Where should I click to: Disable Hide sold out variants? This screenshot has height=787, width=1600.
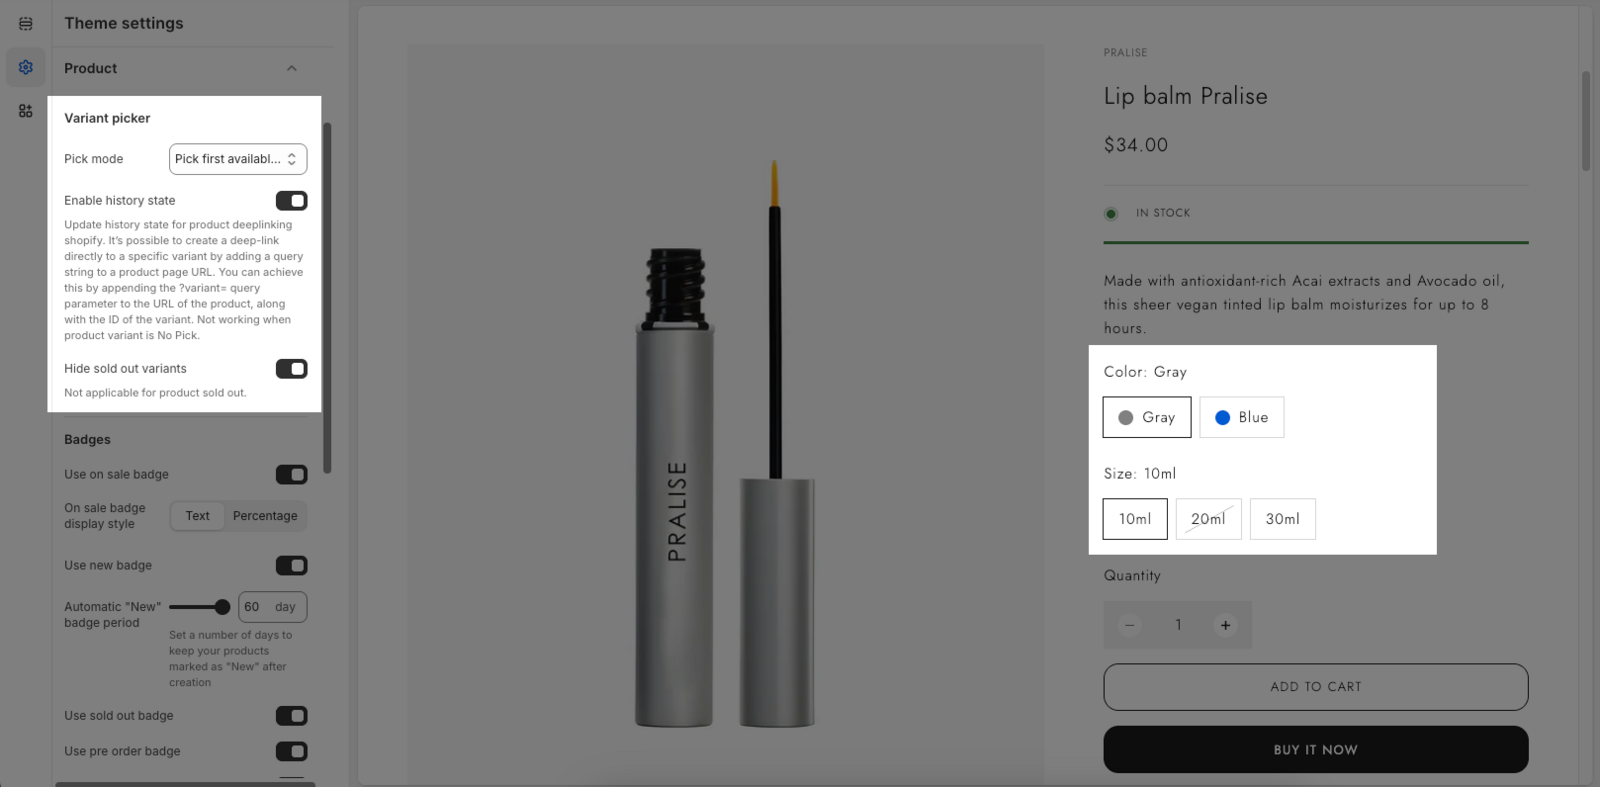tap(292, 369)
